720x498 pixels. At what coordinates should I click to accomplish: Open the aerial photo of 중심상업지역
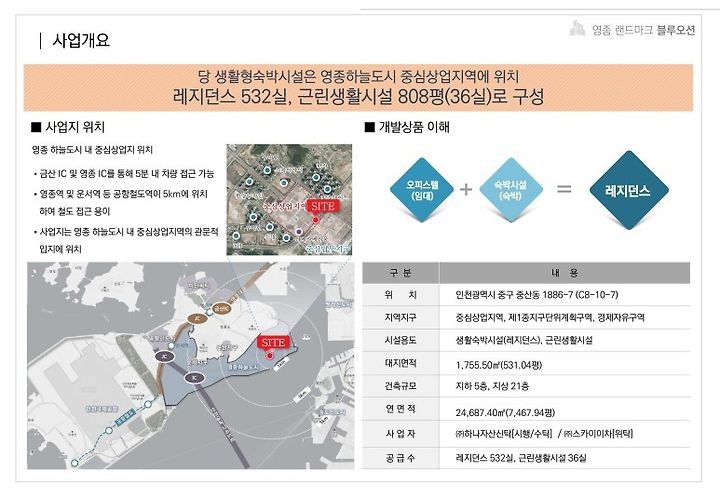(289, 200)
